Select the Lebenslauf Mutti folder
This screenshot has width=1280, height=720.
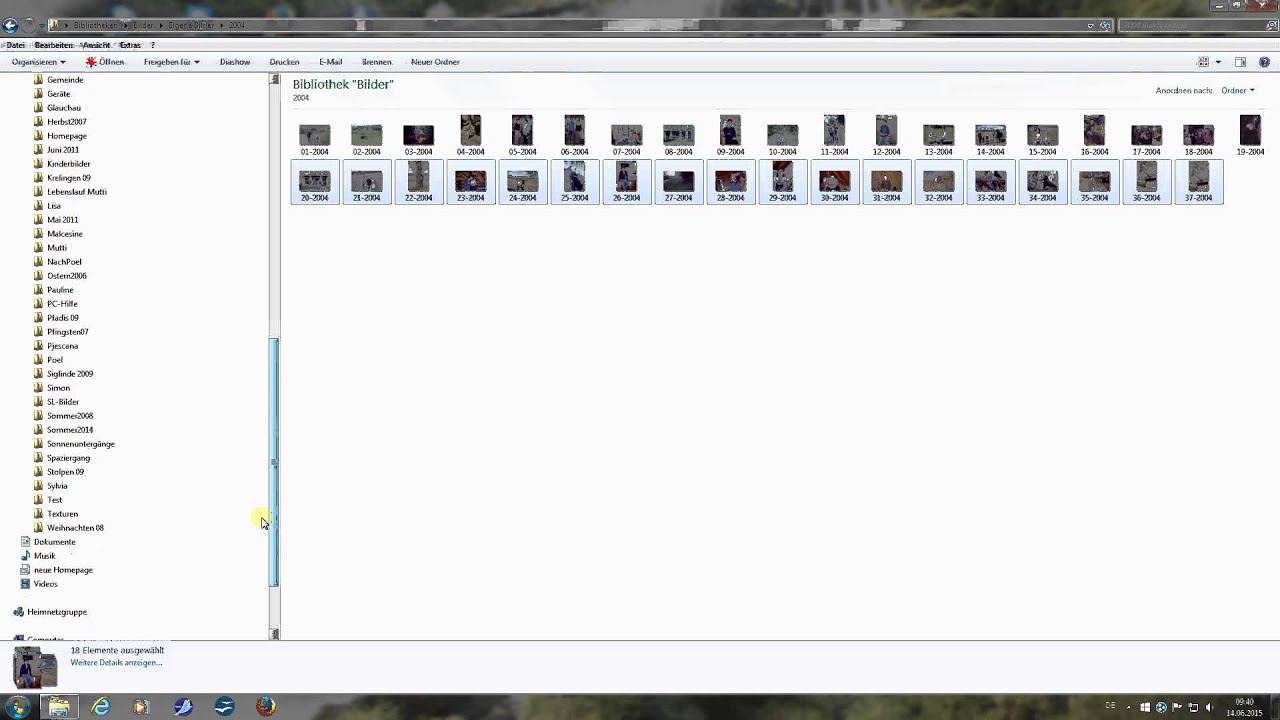76,192
